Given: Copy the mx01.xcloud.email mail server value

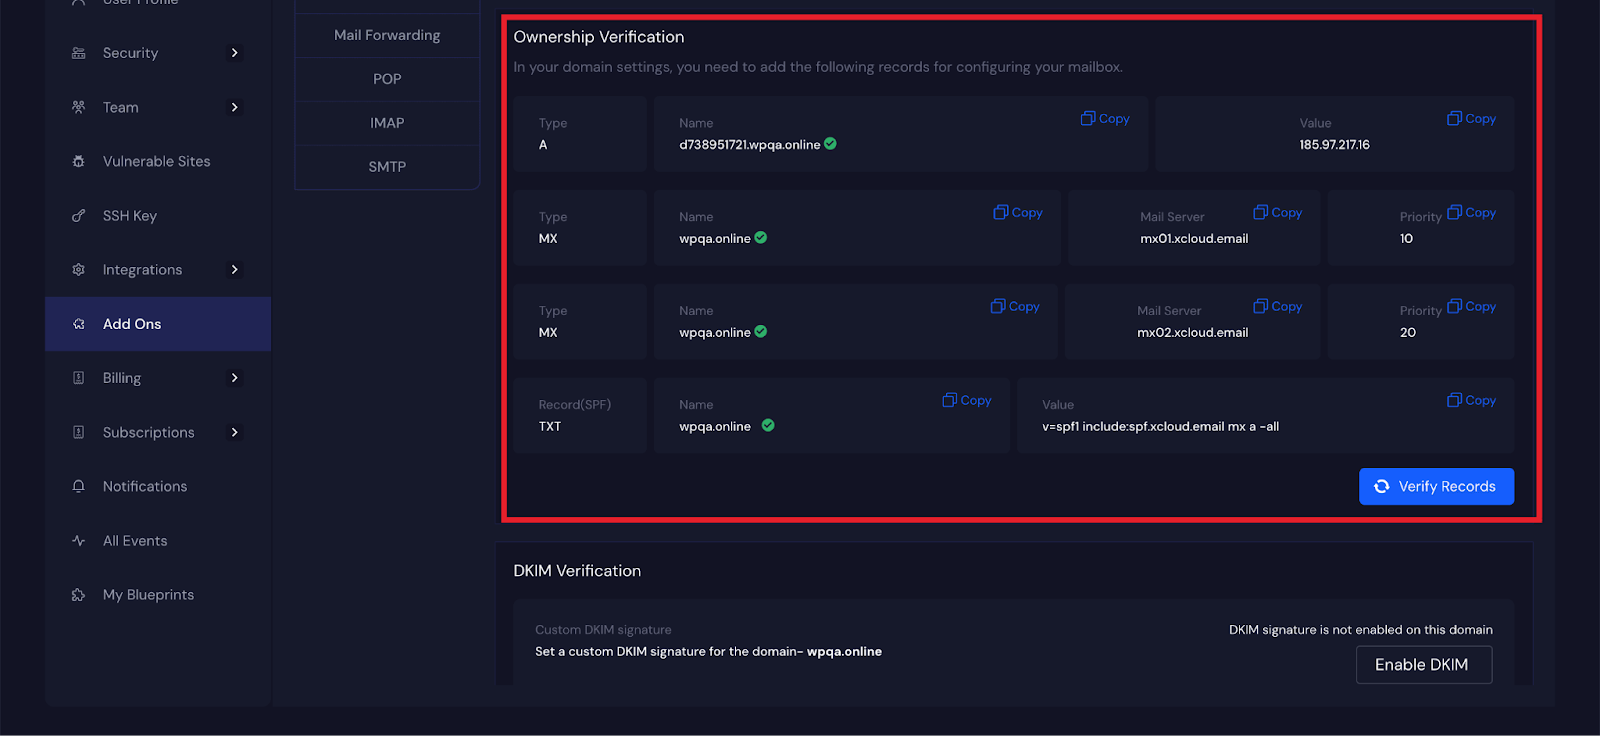Looking at the screenshot, I should point(1278,213).
